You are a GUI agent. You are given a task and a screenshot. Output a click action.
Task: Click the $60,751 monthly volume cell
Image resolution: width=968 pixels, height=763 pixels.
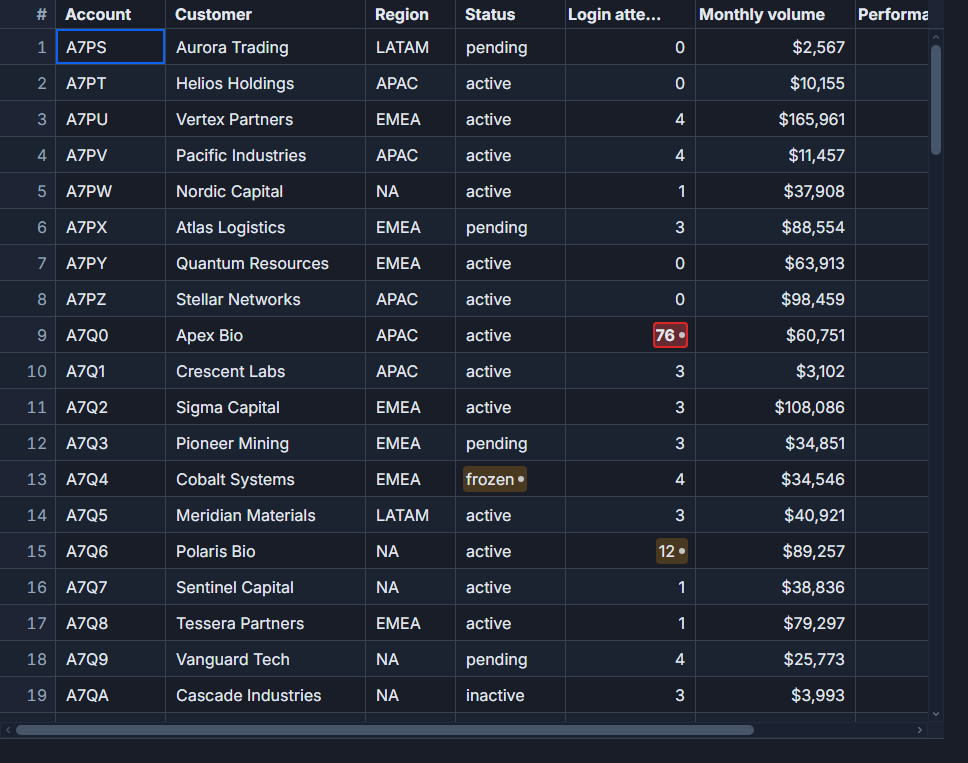tap(775, 335)
